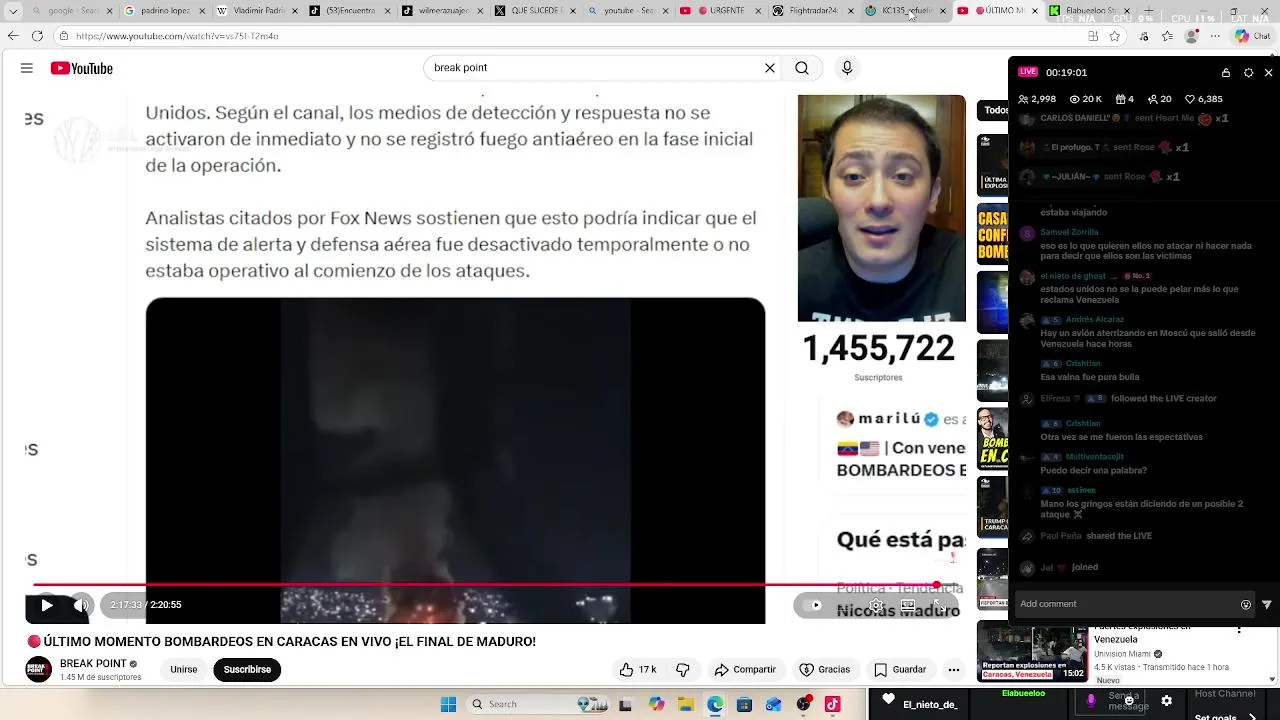Open Windows Start menu

[x=448, y=704]
